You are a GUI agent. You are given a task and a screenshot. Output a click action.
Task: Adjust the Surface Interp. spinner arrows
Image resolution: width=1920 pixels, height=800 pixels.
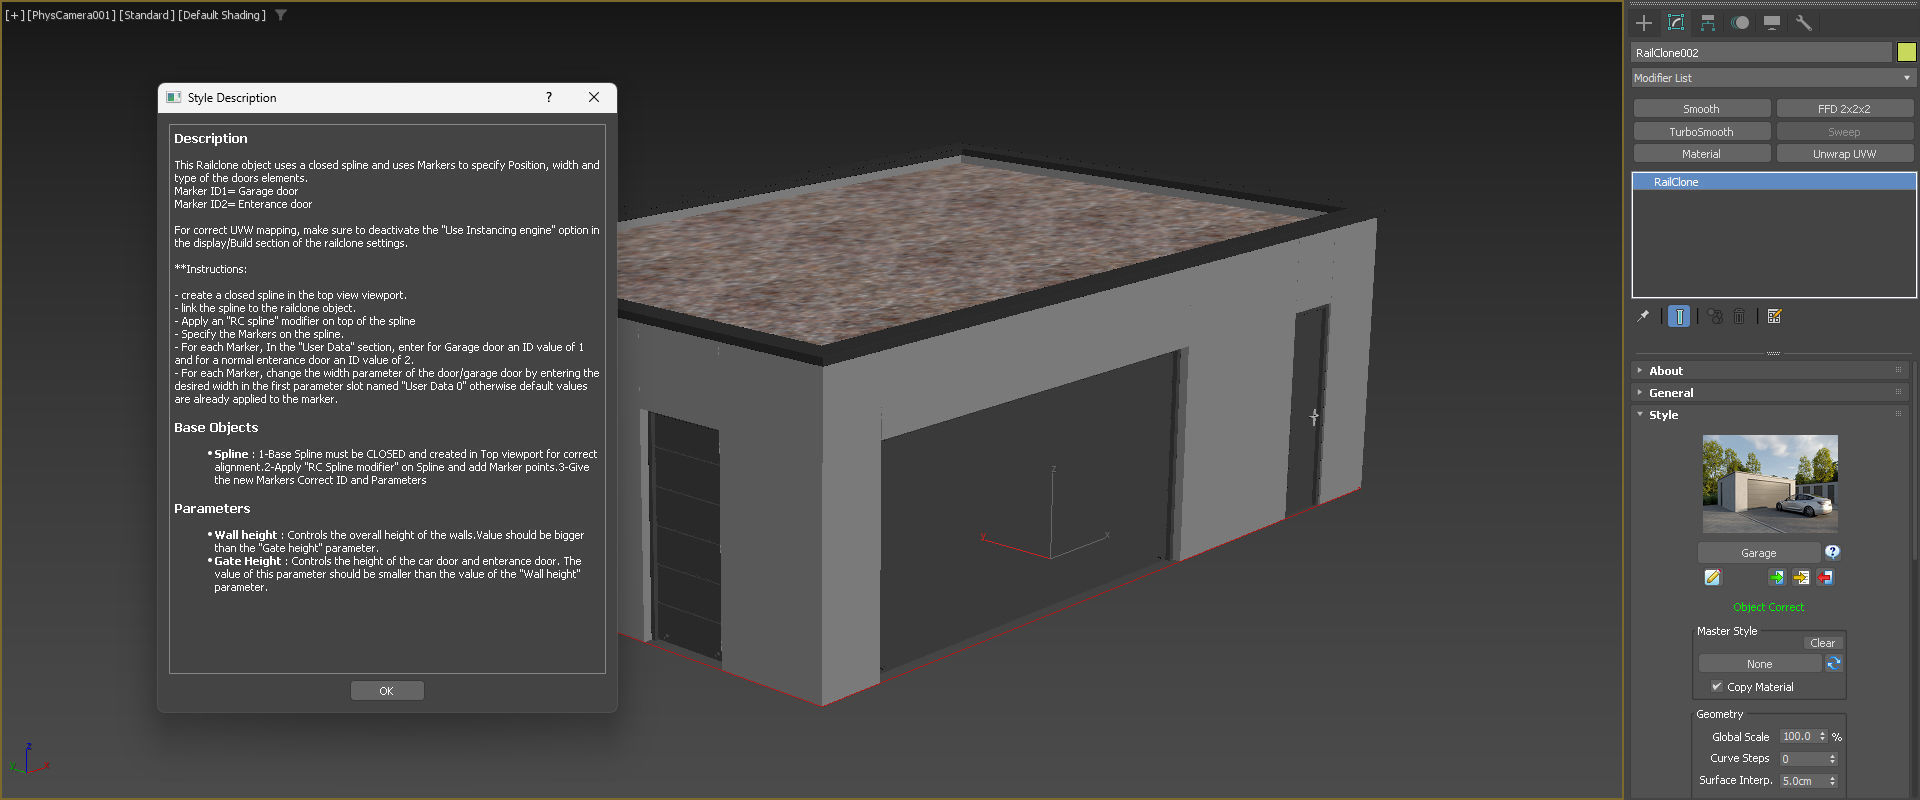click(x=1833, y=781)
